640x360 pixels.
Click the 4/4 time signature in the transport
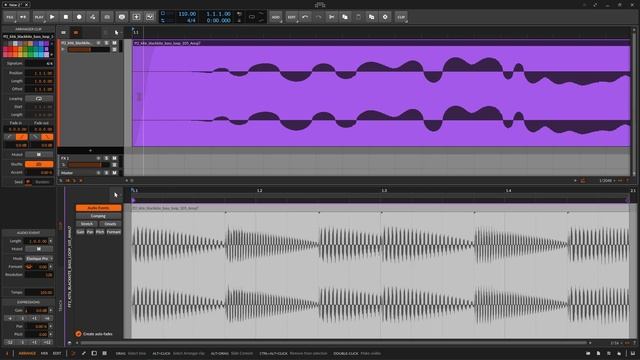[x=191, y=20]
